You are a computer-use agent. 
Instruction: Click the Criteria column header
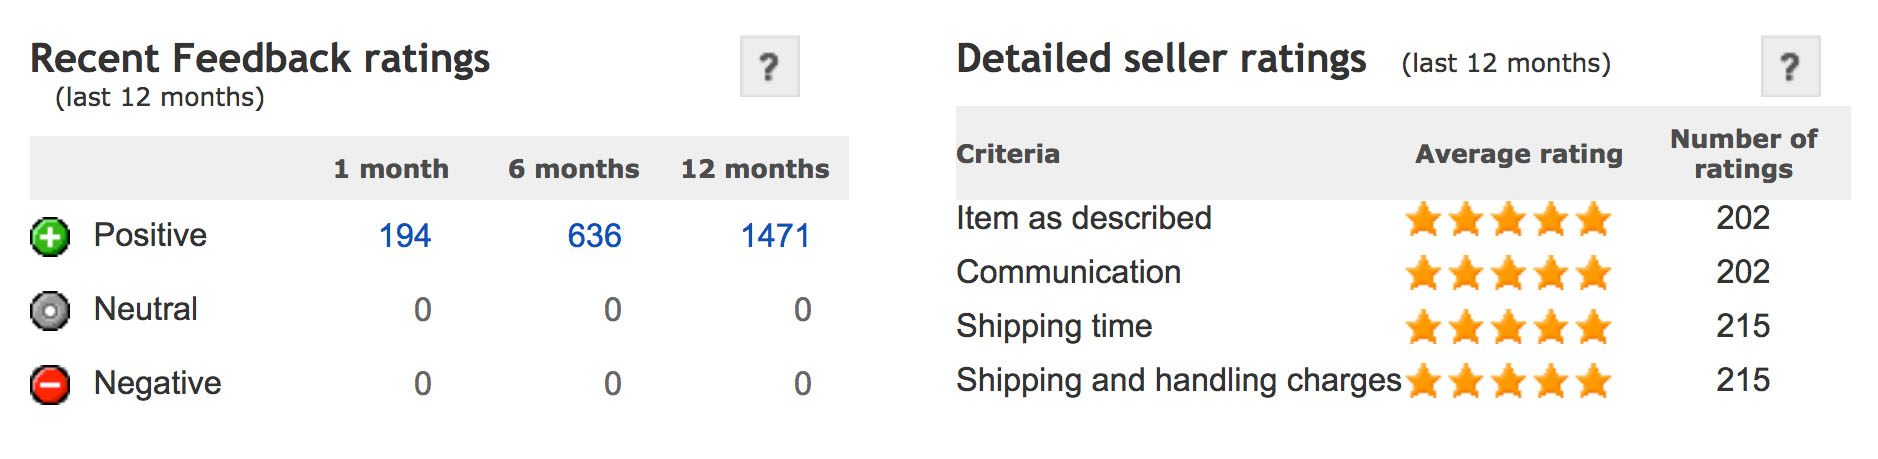point(1008,154)
